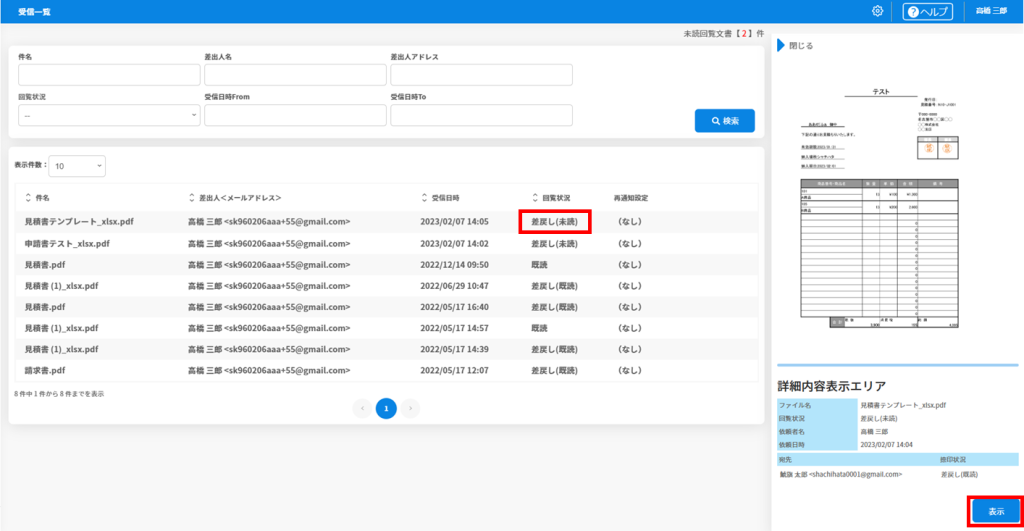Click the 差出人アドレス input field
This screenshot has height=531, width=1024.
(x=481, y=74)
